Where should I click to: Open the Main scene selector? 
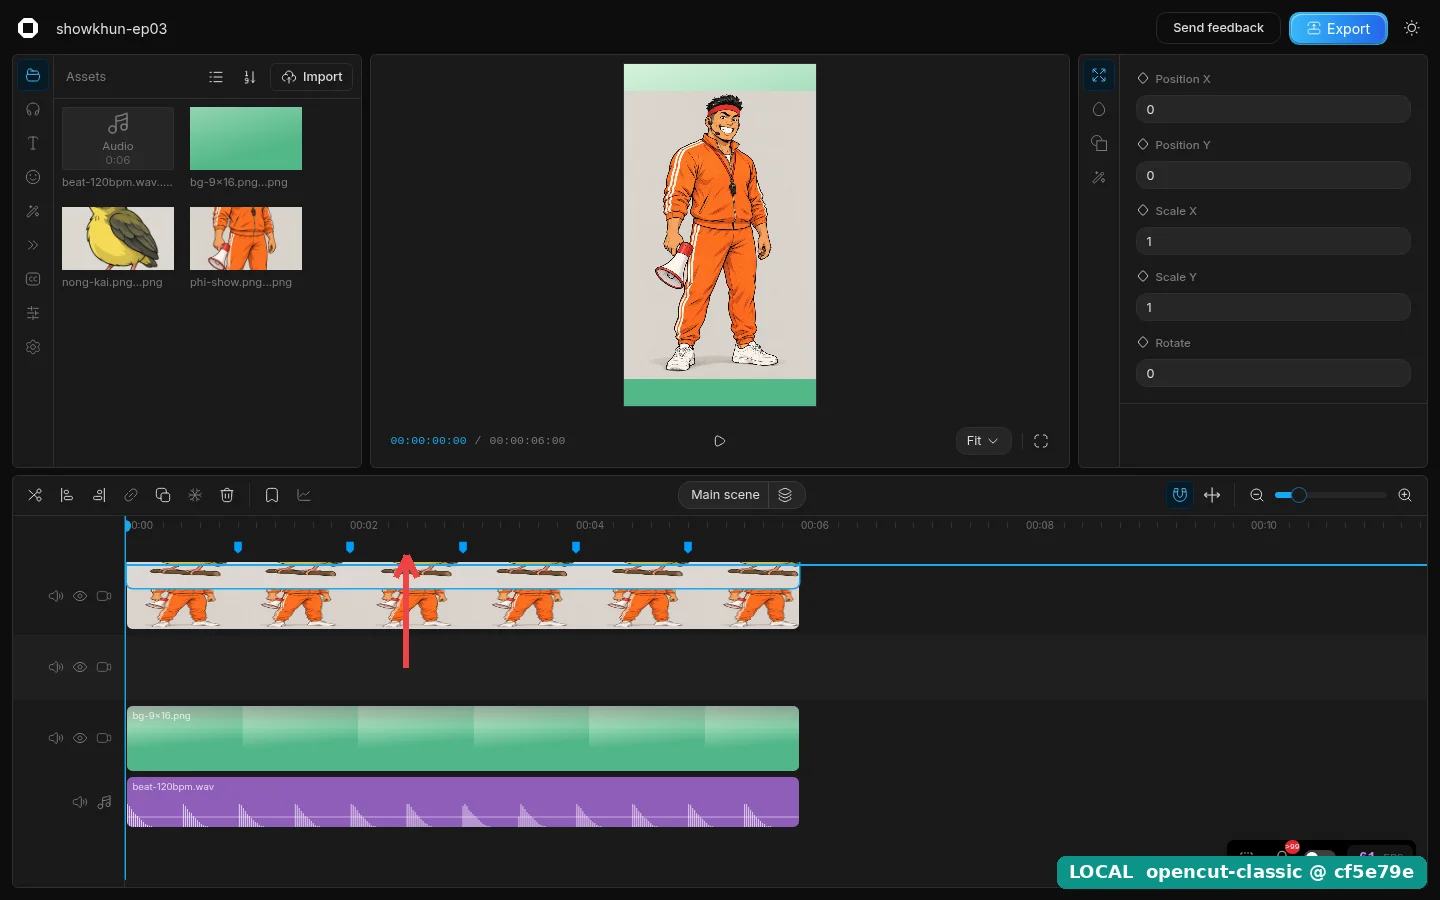pyautogui.click(x=724, y=495)
